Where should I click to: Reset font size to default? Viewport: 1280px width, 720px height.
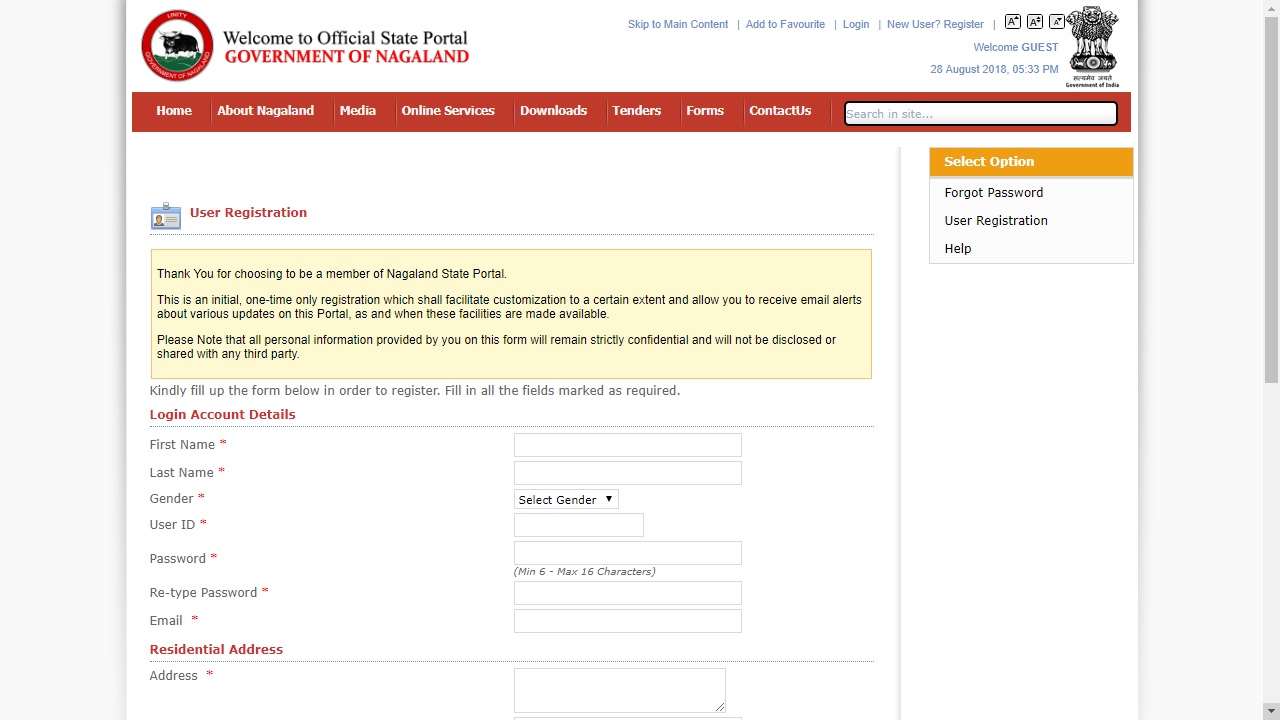click(1035, 21)
